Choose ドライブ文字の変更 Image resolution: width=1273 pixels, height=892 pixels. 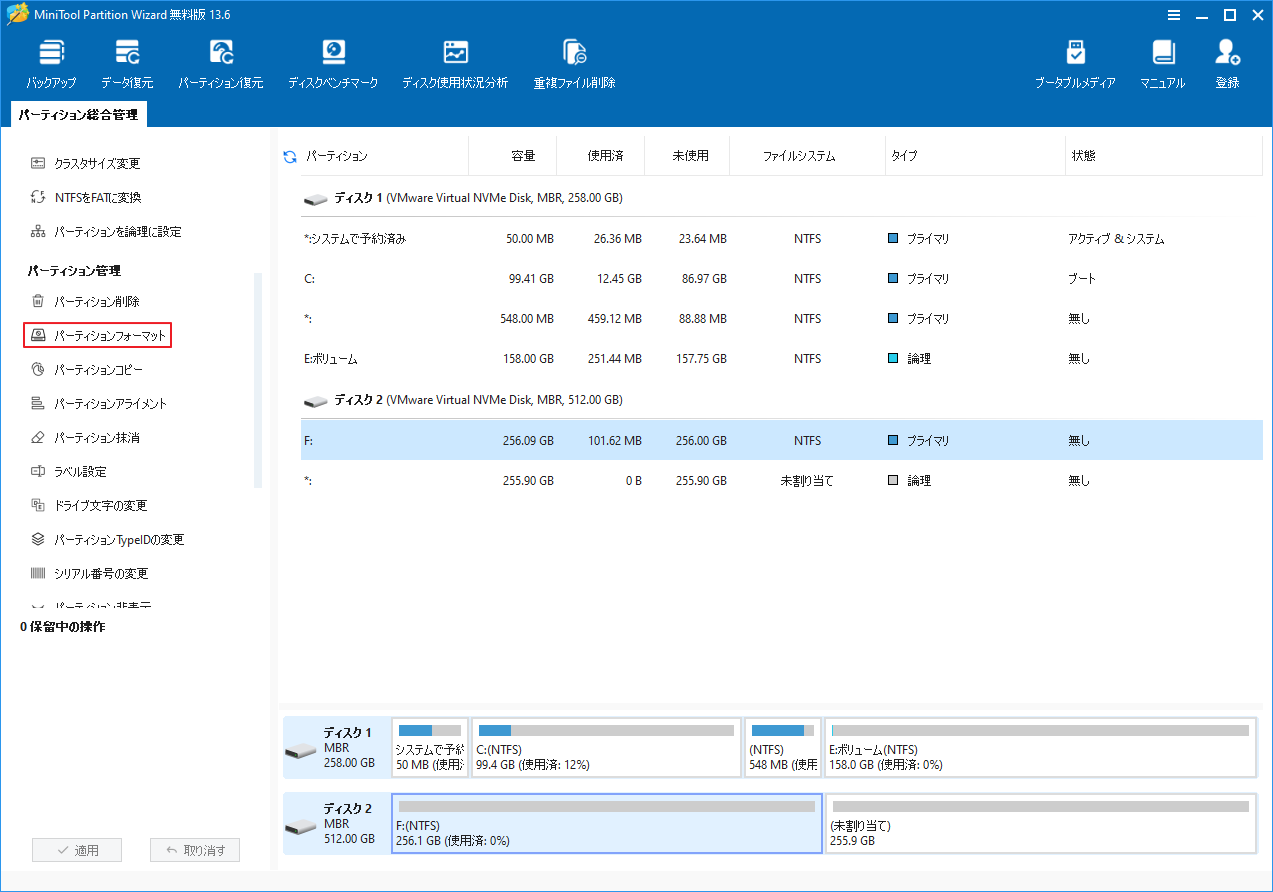point(89,505)
